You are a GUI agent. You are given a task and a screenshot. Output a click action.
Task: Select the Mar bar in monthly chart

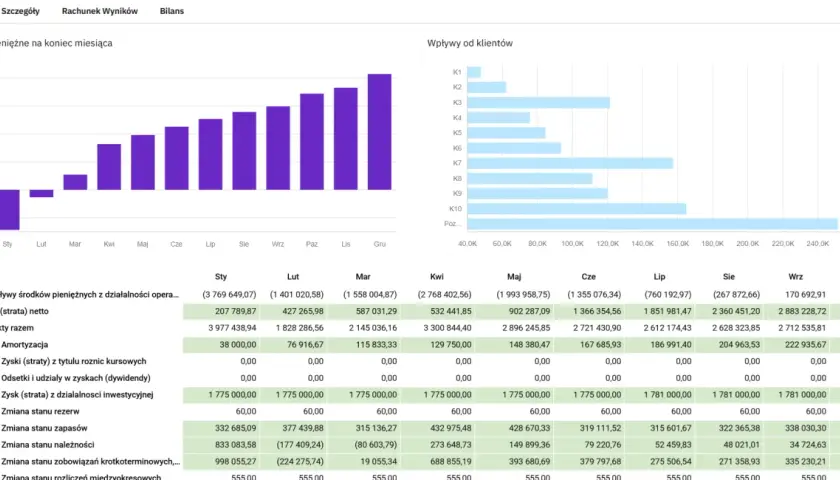75,182
